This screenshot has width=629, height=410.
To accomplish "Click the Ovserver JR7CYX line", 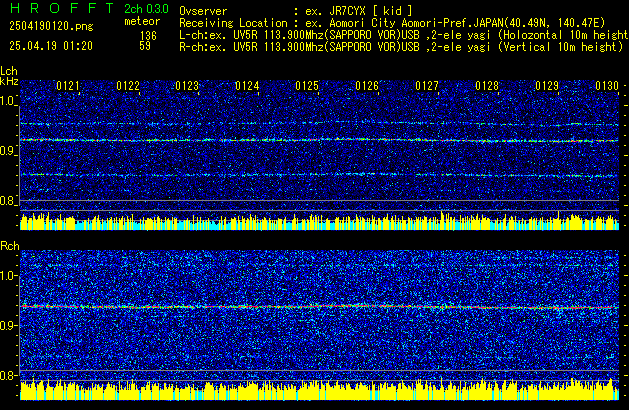I will point(296,11).
